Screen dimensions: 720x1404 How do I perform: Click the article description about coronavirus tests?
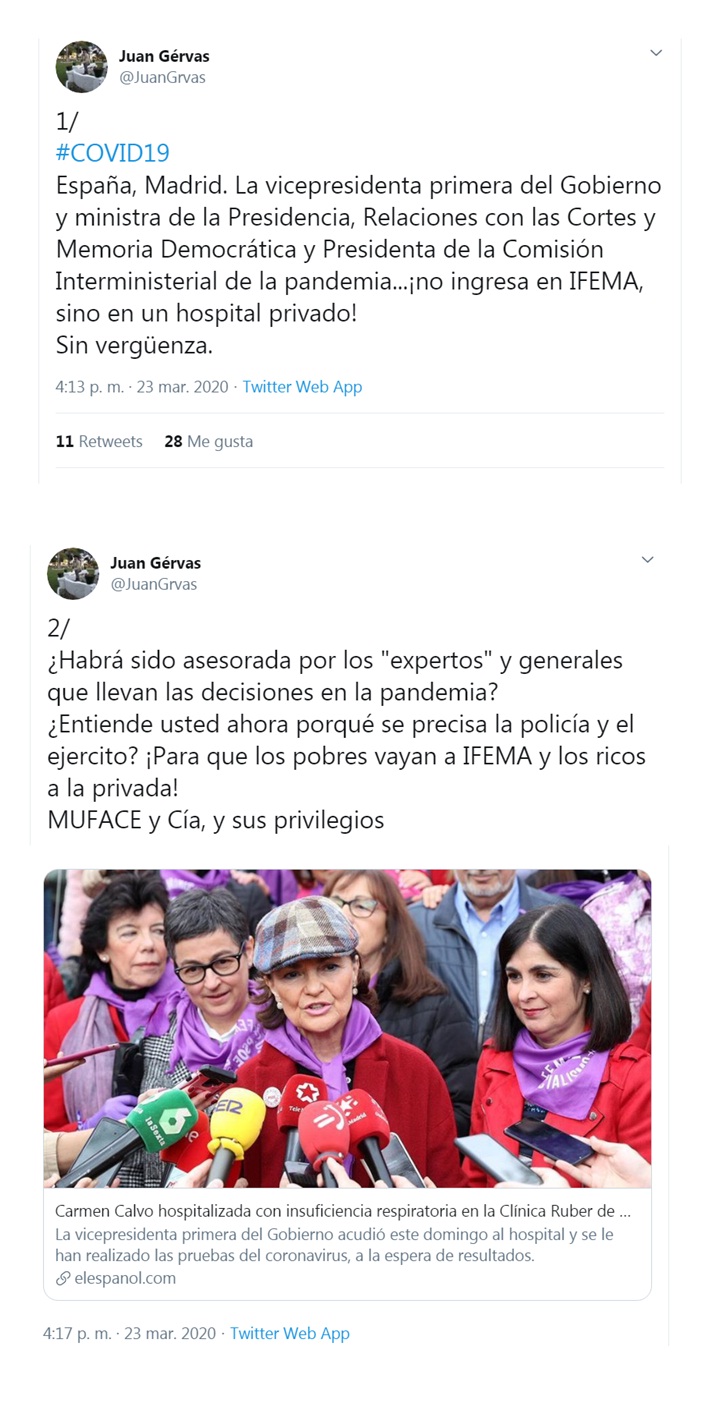pyautogui.click(x=335, y=1245)
